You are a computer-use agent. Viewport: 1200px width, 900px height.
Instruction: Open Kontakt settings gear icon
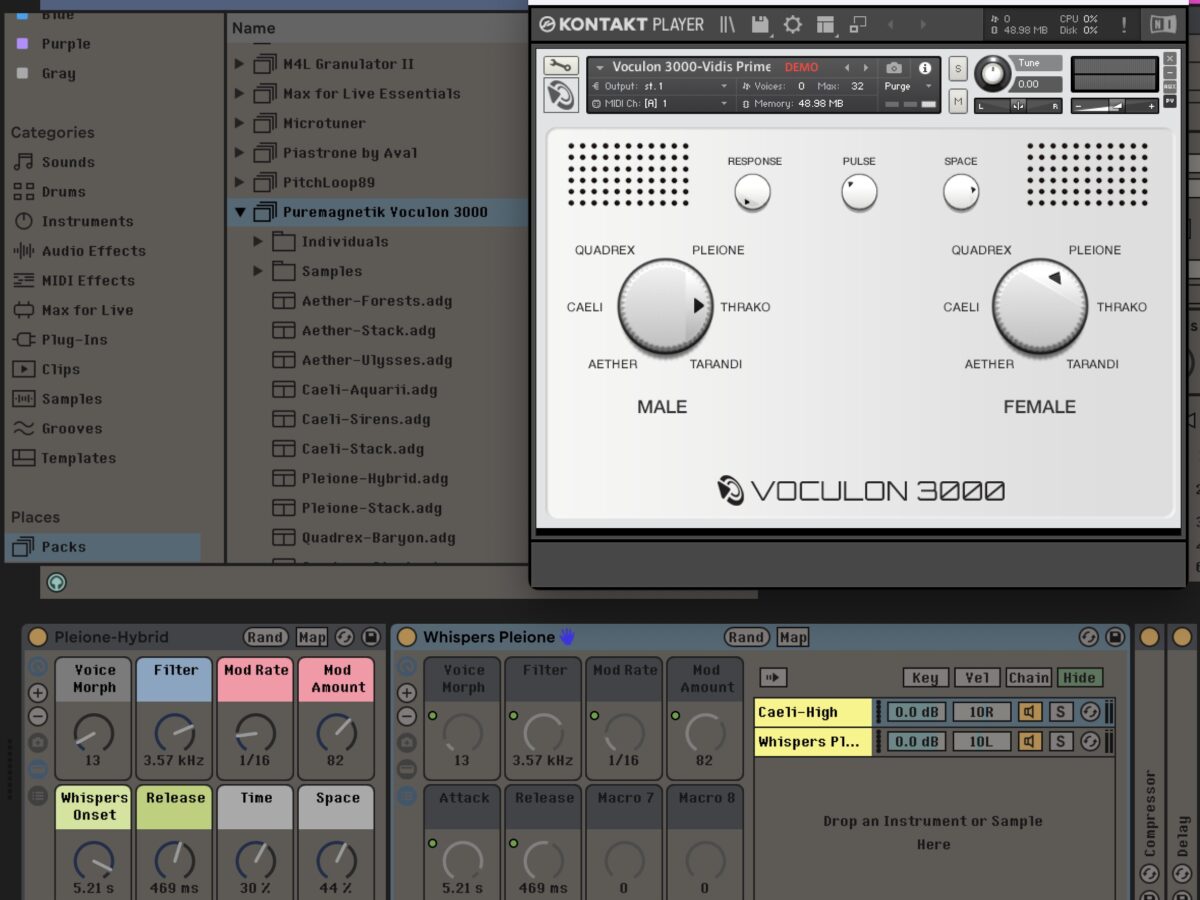tap(792, 25)
